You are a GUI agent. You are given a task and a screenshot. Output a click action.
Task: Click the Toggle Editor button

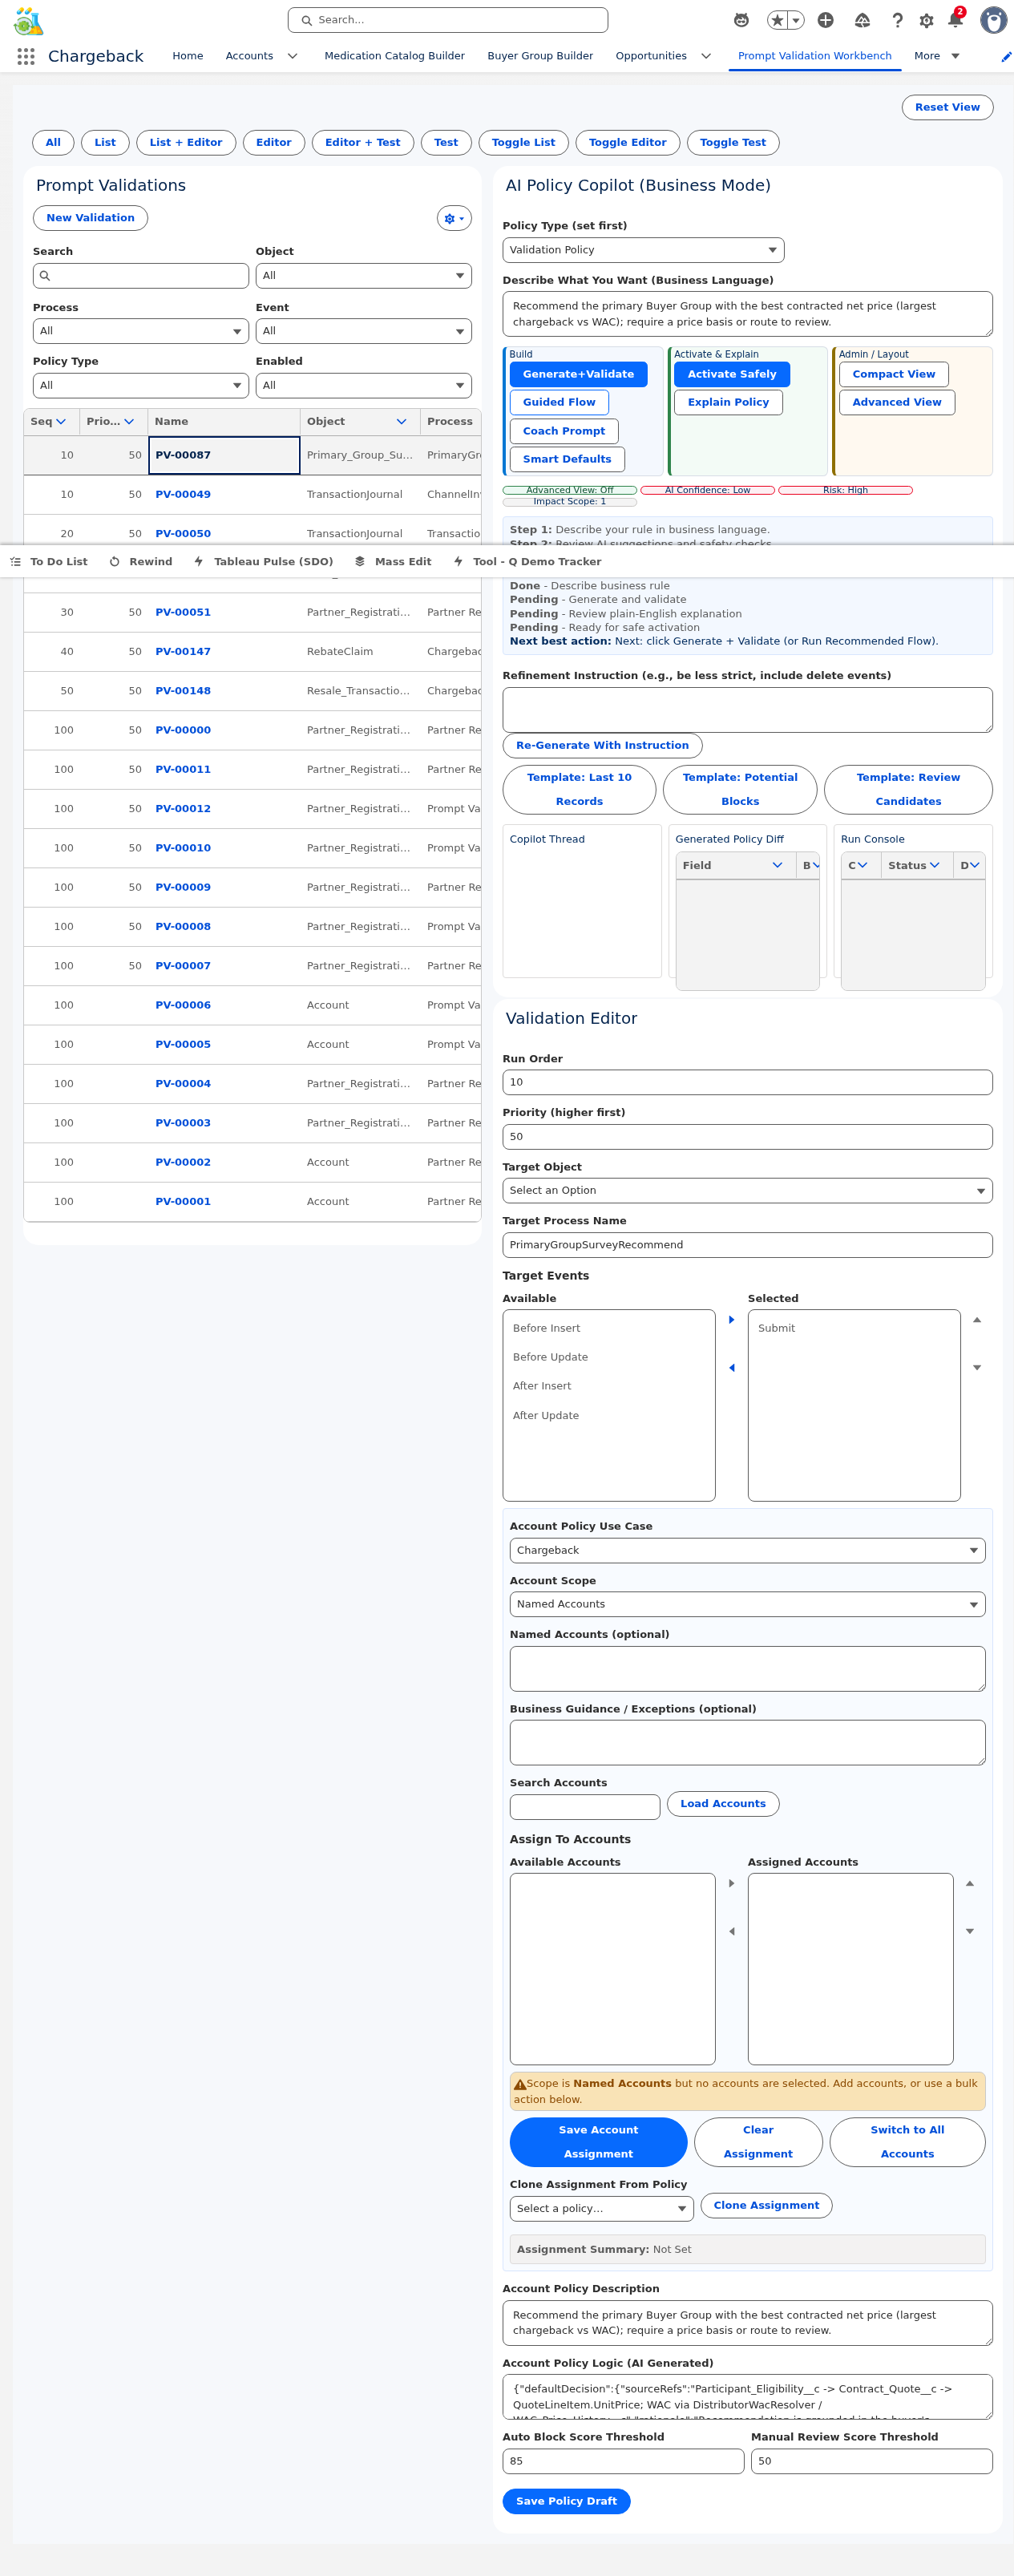pyautogui.click(x=628, y=143)
